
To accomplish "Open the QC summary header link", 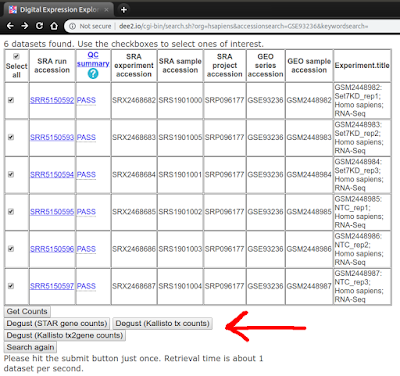I will coord(93,59).
